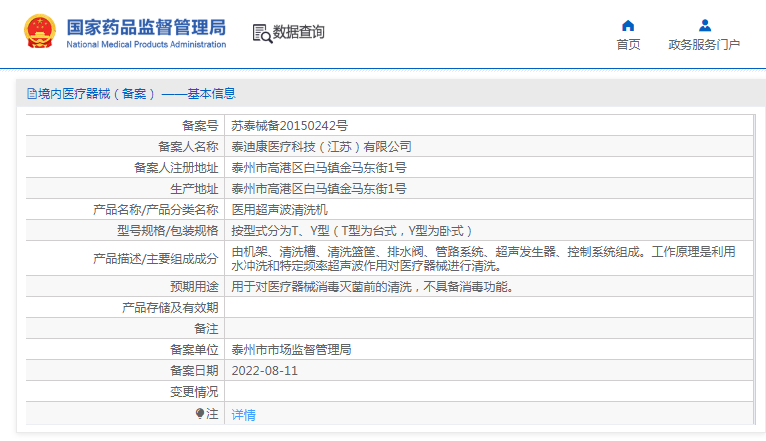The image size is (766, 441).
Task: Open 政务服务门户 portal link
Action: tap(704, 44)
